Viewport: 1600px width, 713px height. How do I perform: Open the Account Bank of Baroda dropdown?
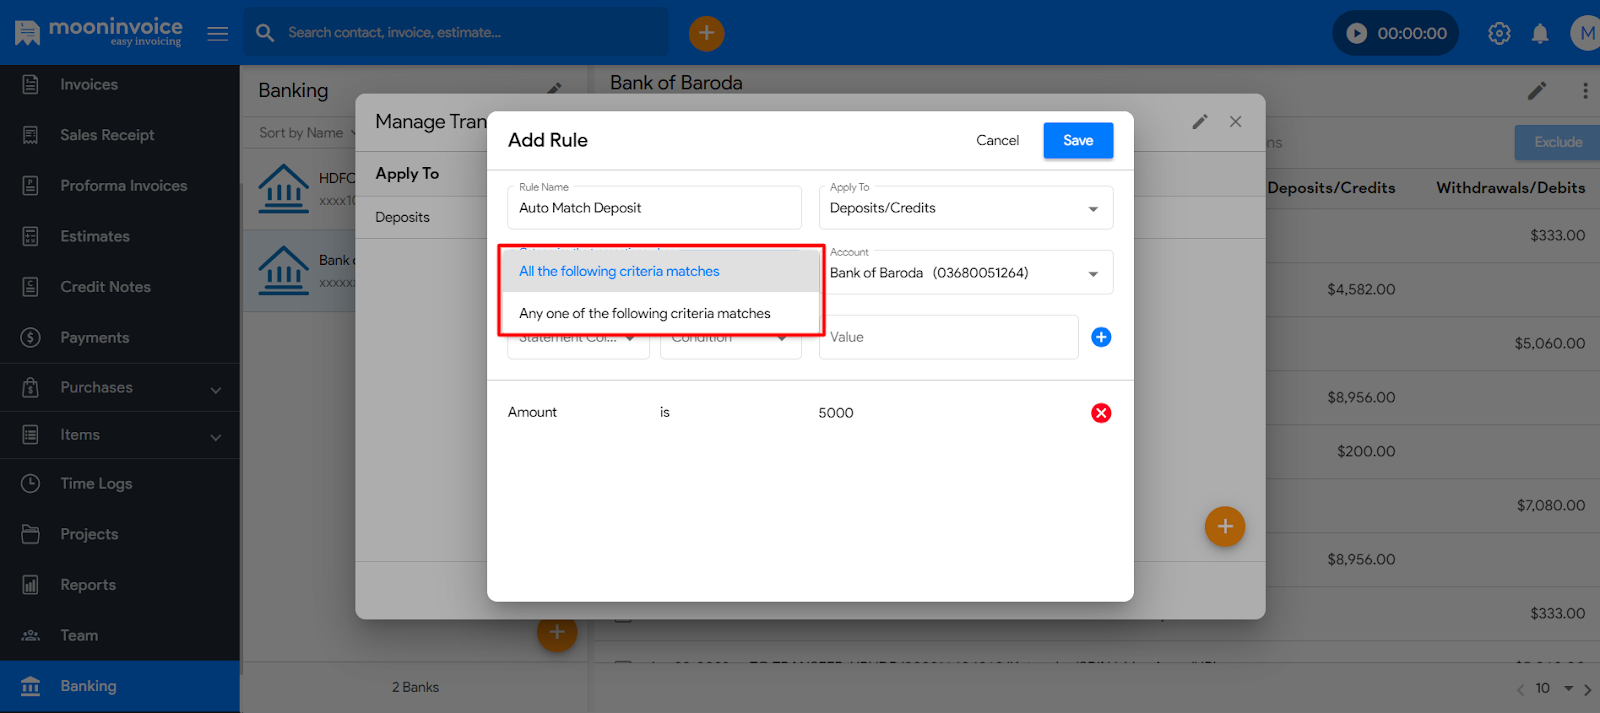(965, 273)
